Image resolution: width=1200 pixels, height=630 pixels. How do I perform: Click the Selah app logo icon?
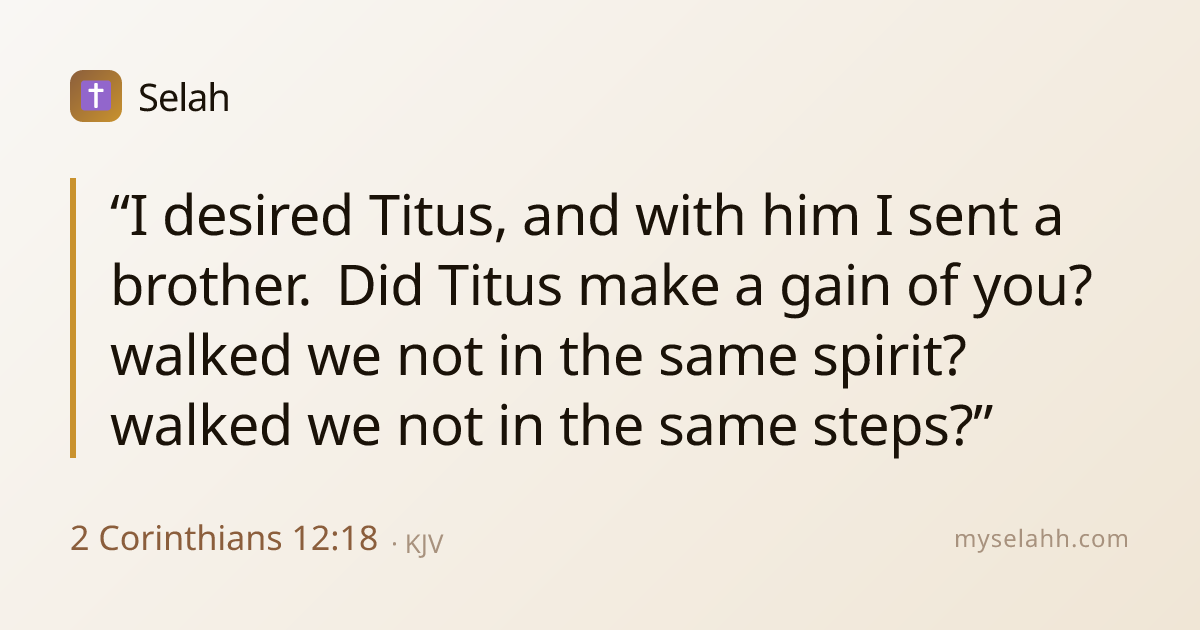click(96, 96)
